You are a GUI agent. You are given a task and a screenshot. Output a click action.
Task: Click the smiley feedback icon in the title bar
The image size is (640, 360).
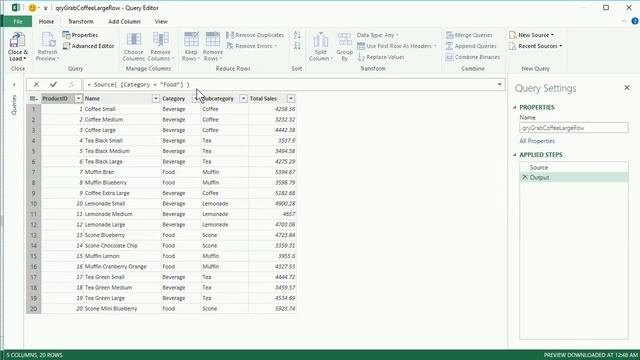32,8
